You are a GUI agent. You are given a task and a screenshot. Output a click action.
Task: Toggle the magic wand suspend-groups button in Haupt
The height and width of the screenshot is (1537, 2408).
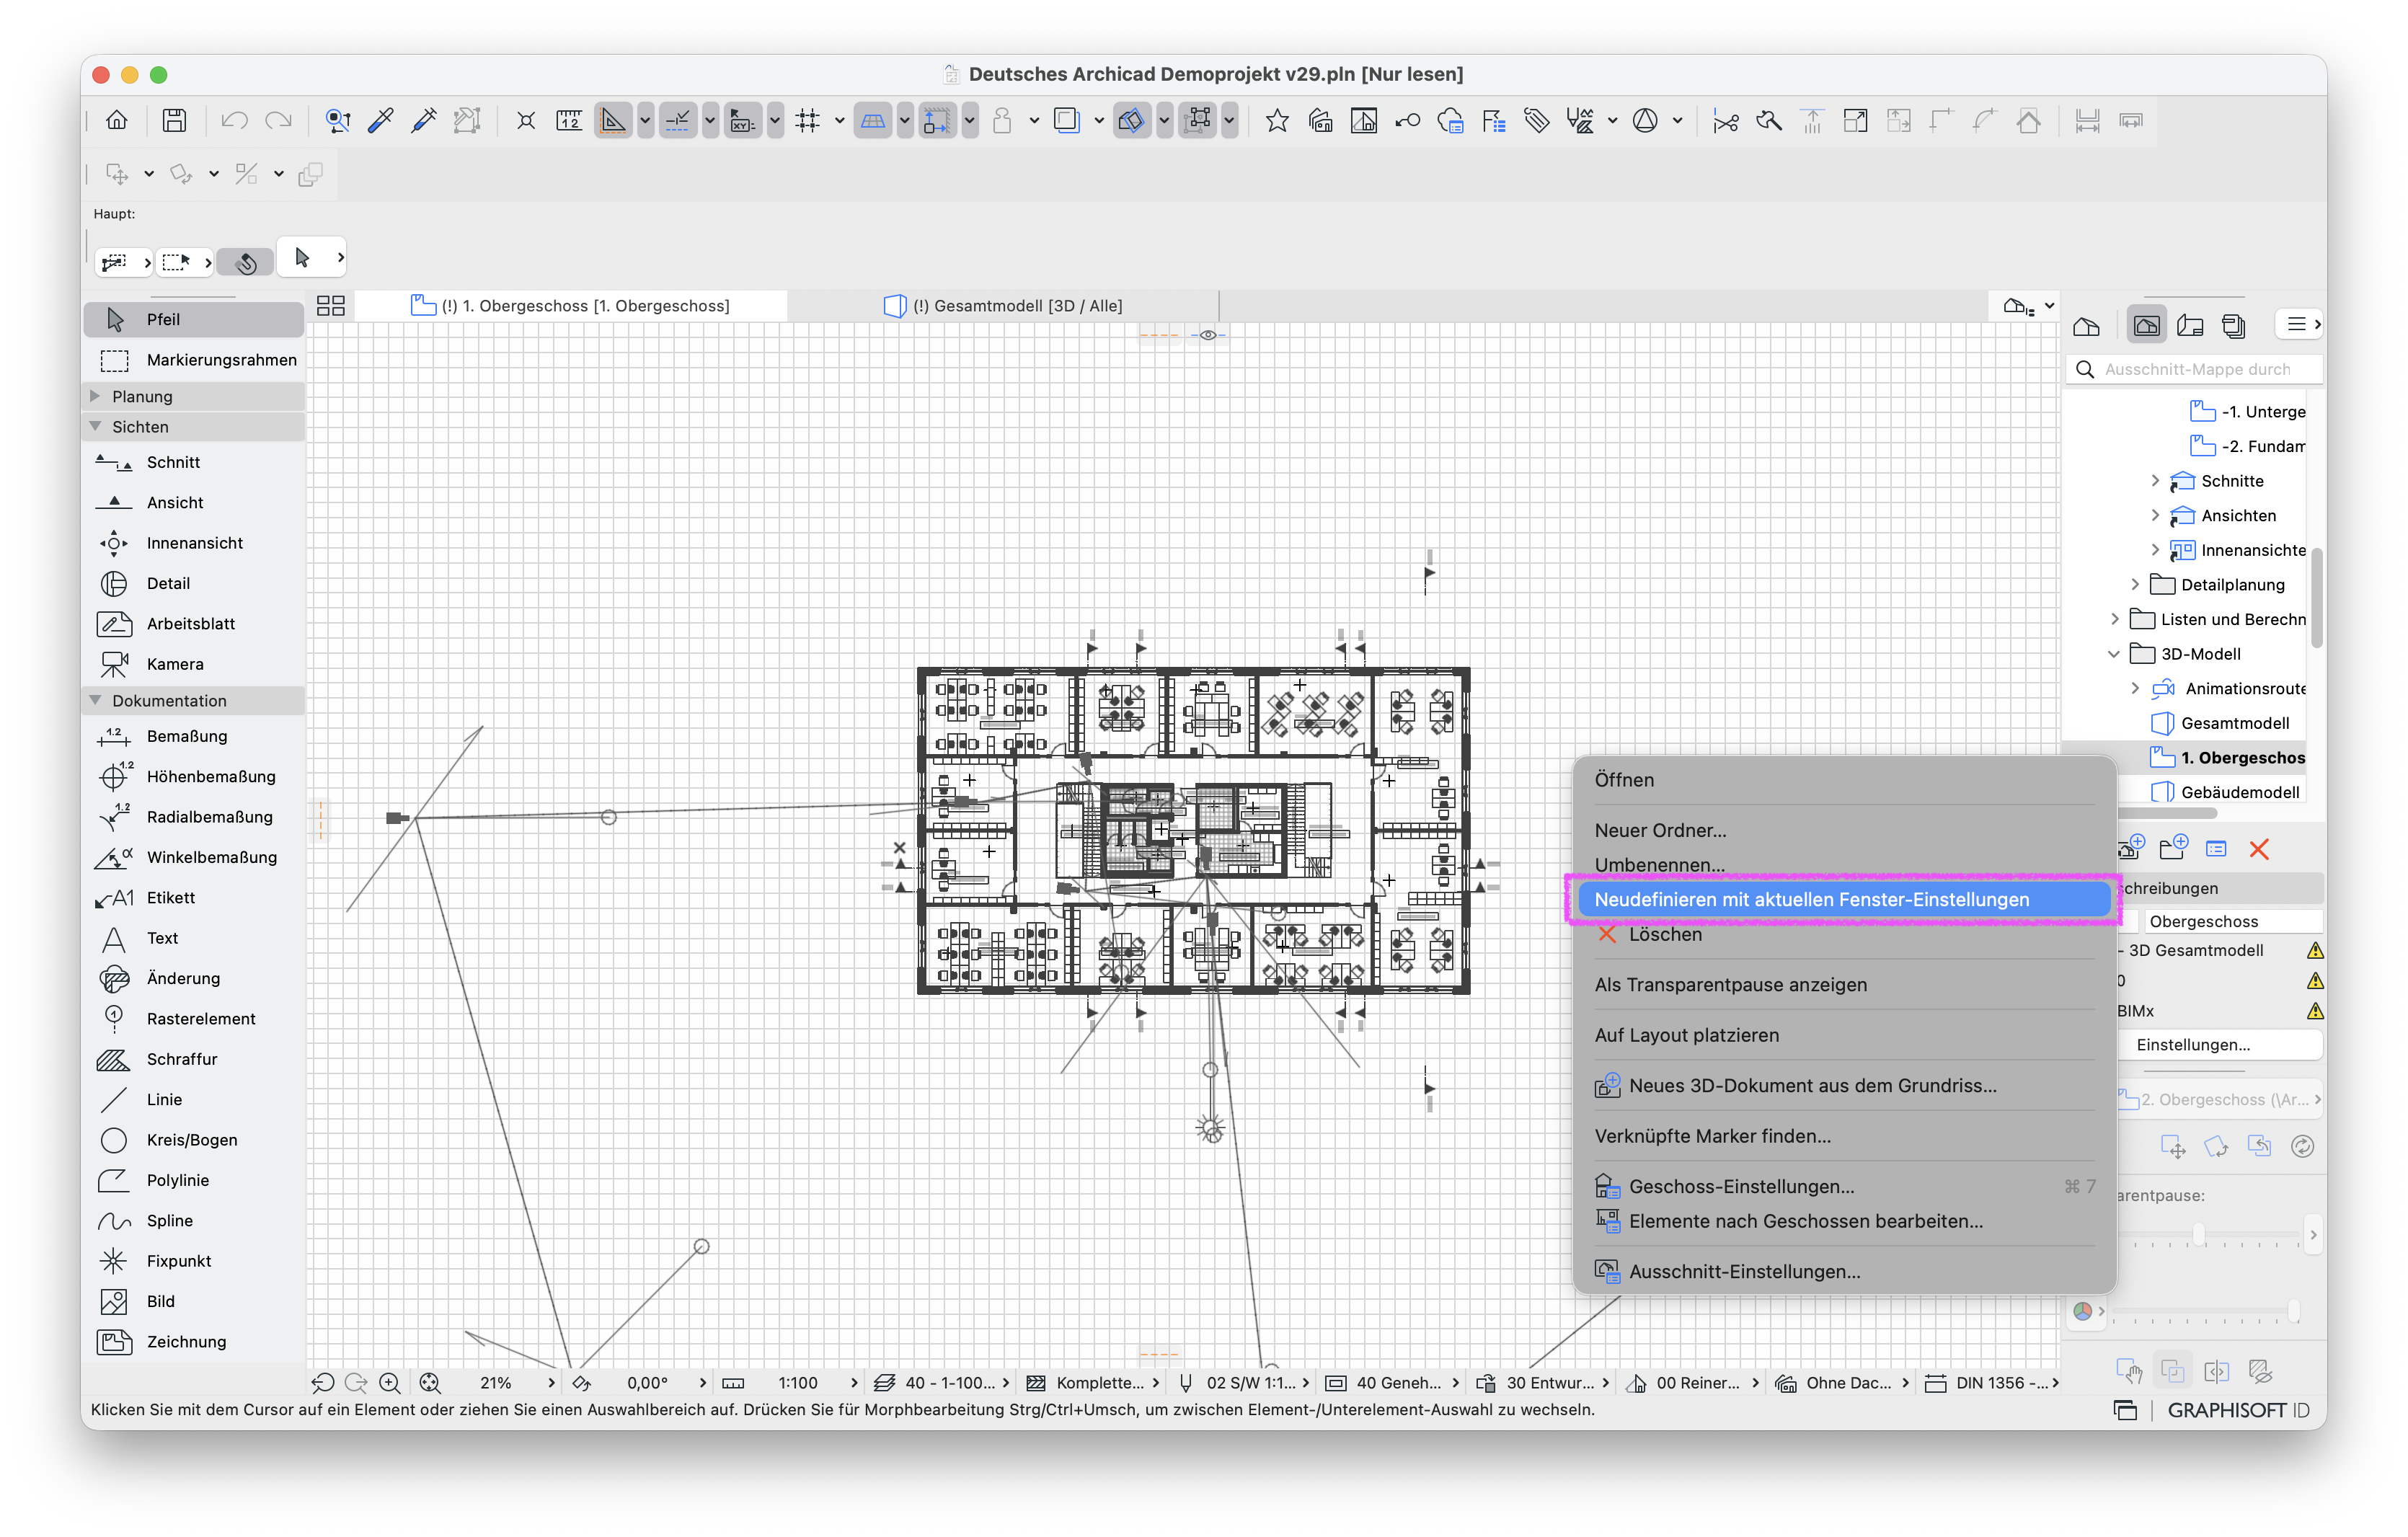pos(246,262)
